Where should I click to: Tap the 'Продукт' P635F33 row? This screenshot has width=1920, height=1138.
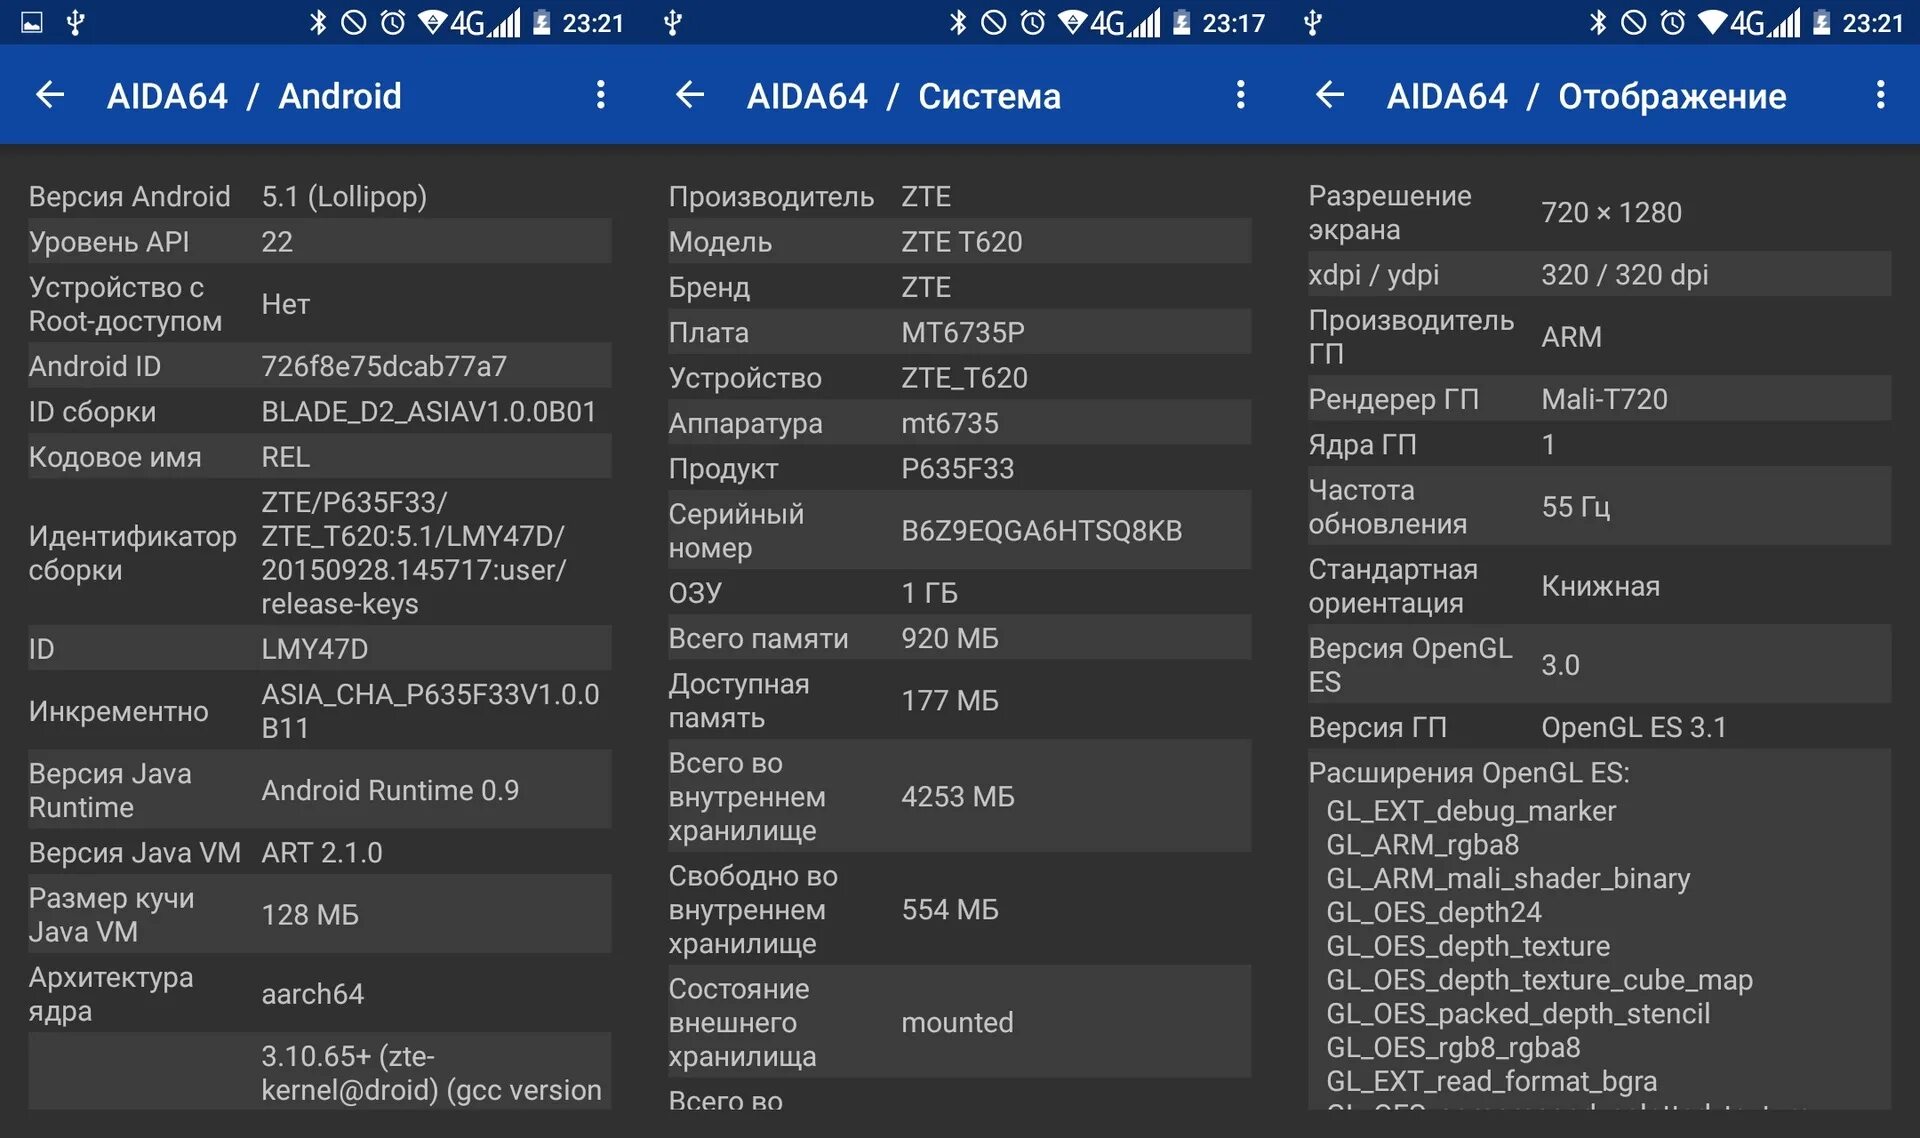960,468
